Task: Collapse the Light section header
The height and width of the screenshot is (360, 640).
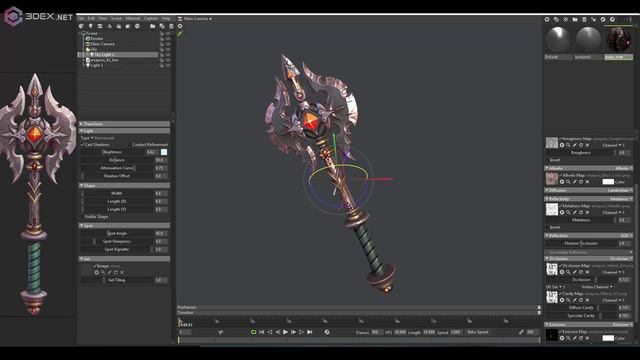Action: coord(124,131)
